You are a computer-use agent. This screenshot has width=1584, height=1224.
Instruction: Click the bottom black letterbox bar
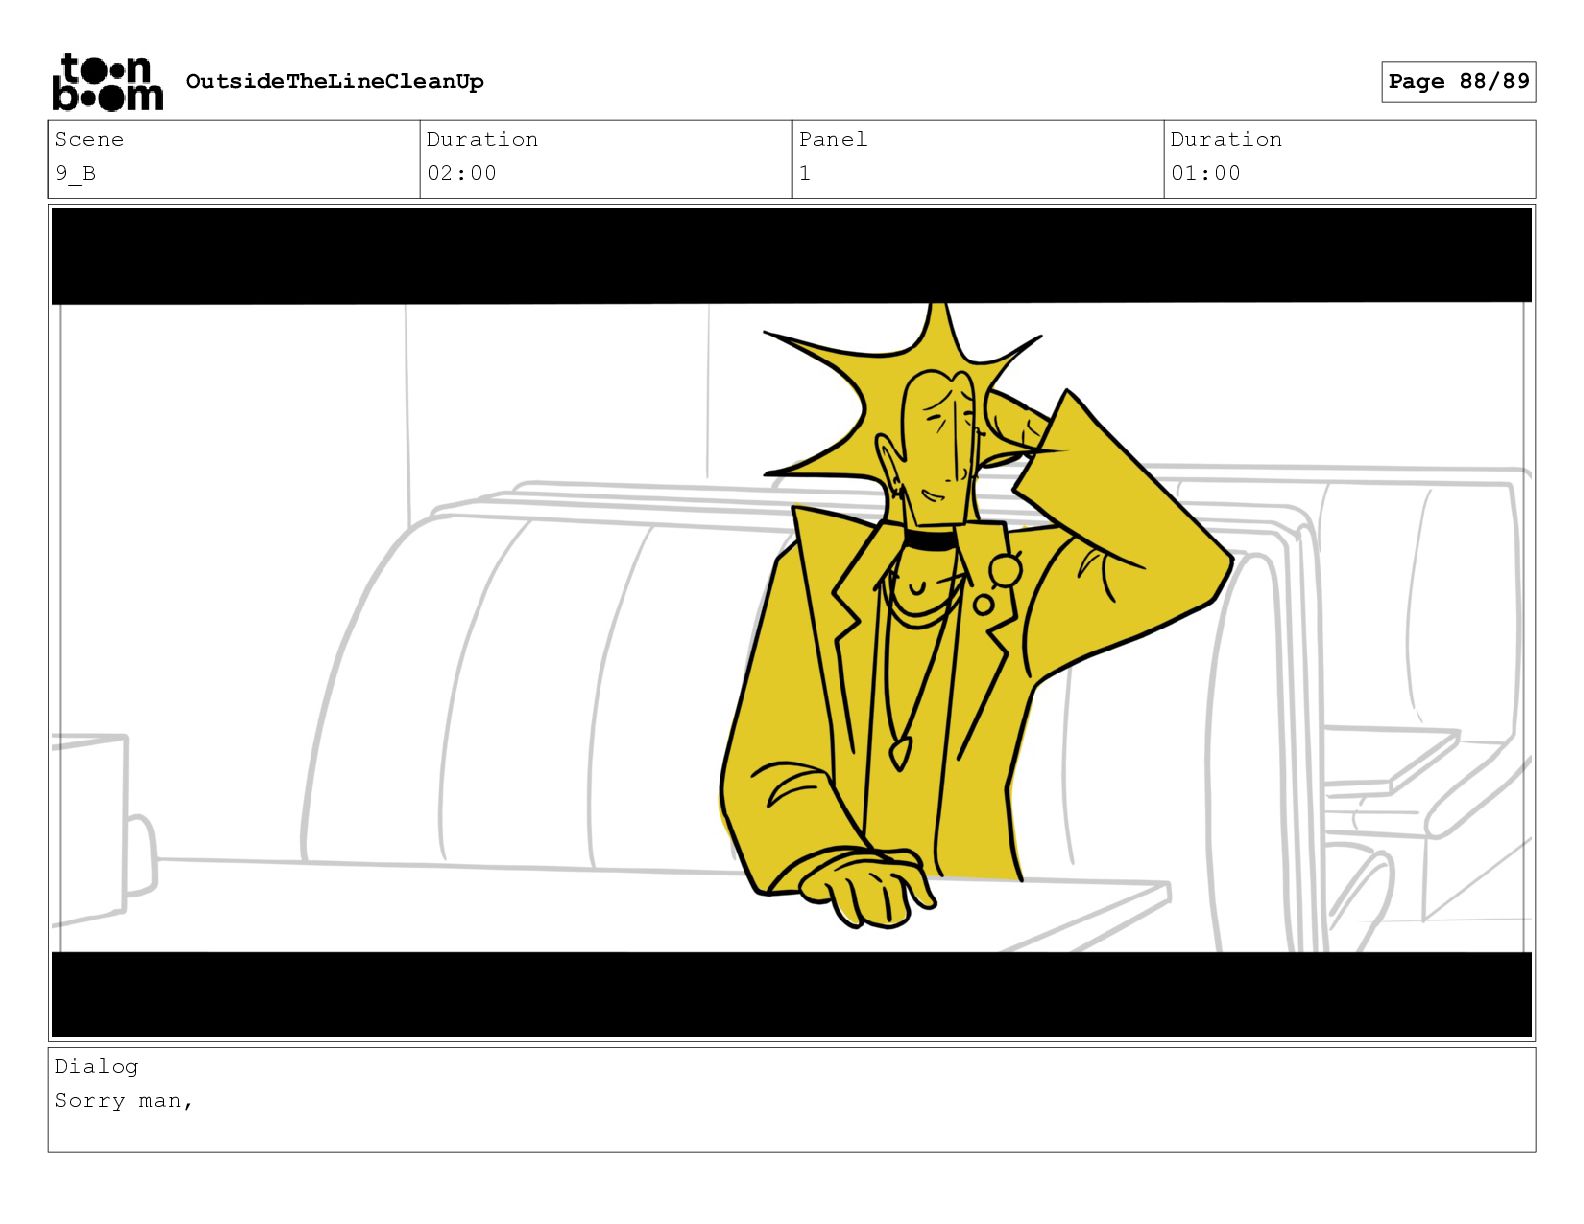click(792, 994)
